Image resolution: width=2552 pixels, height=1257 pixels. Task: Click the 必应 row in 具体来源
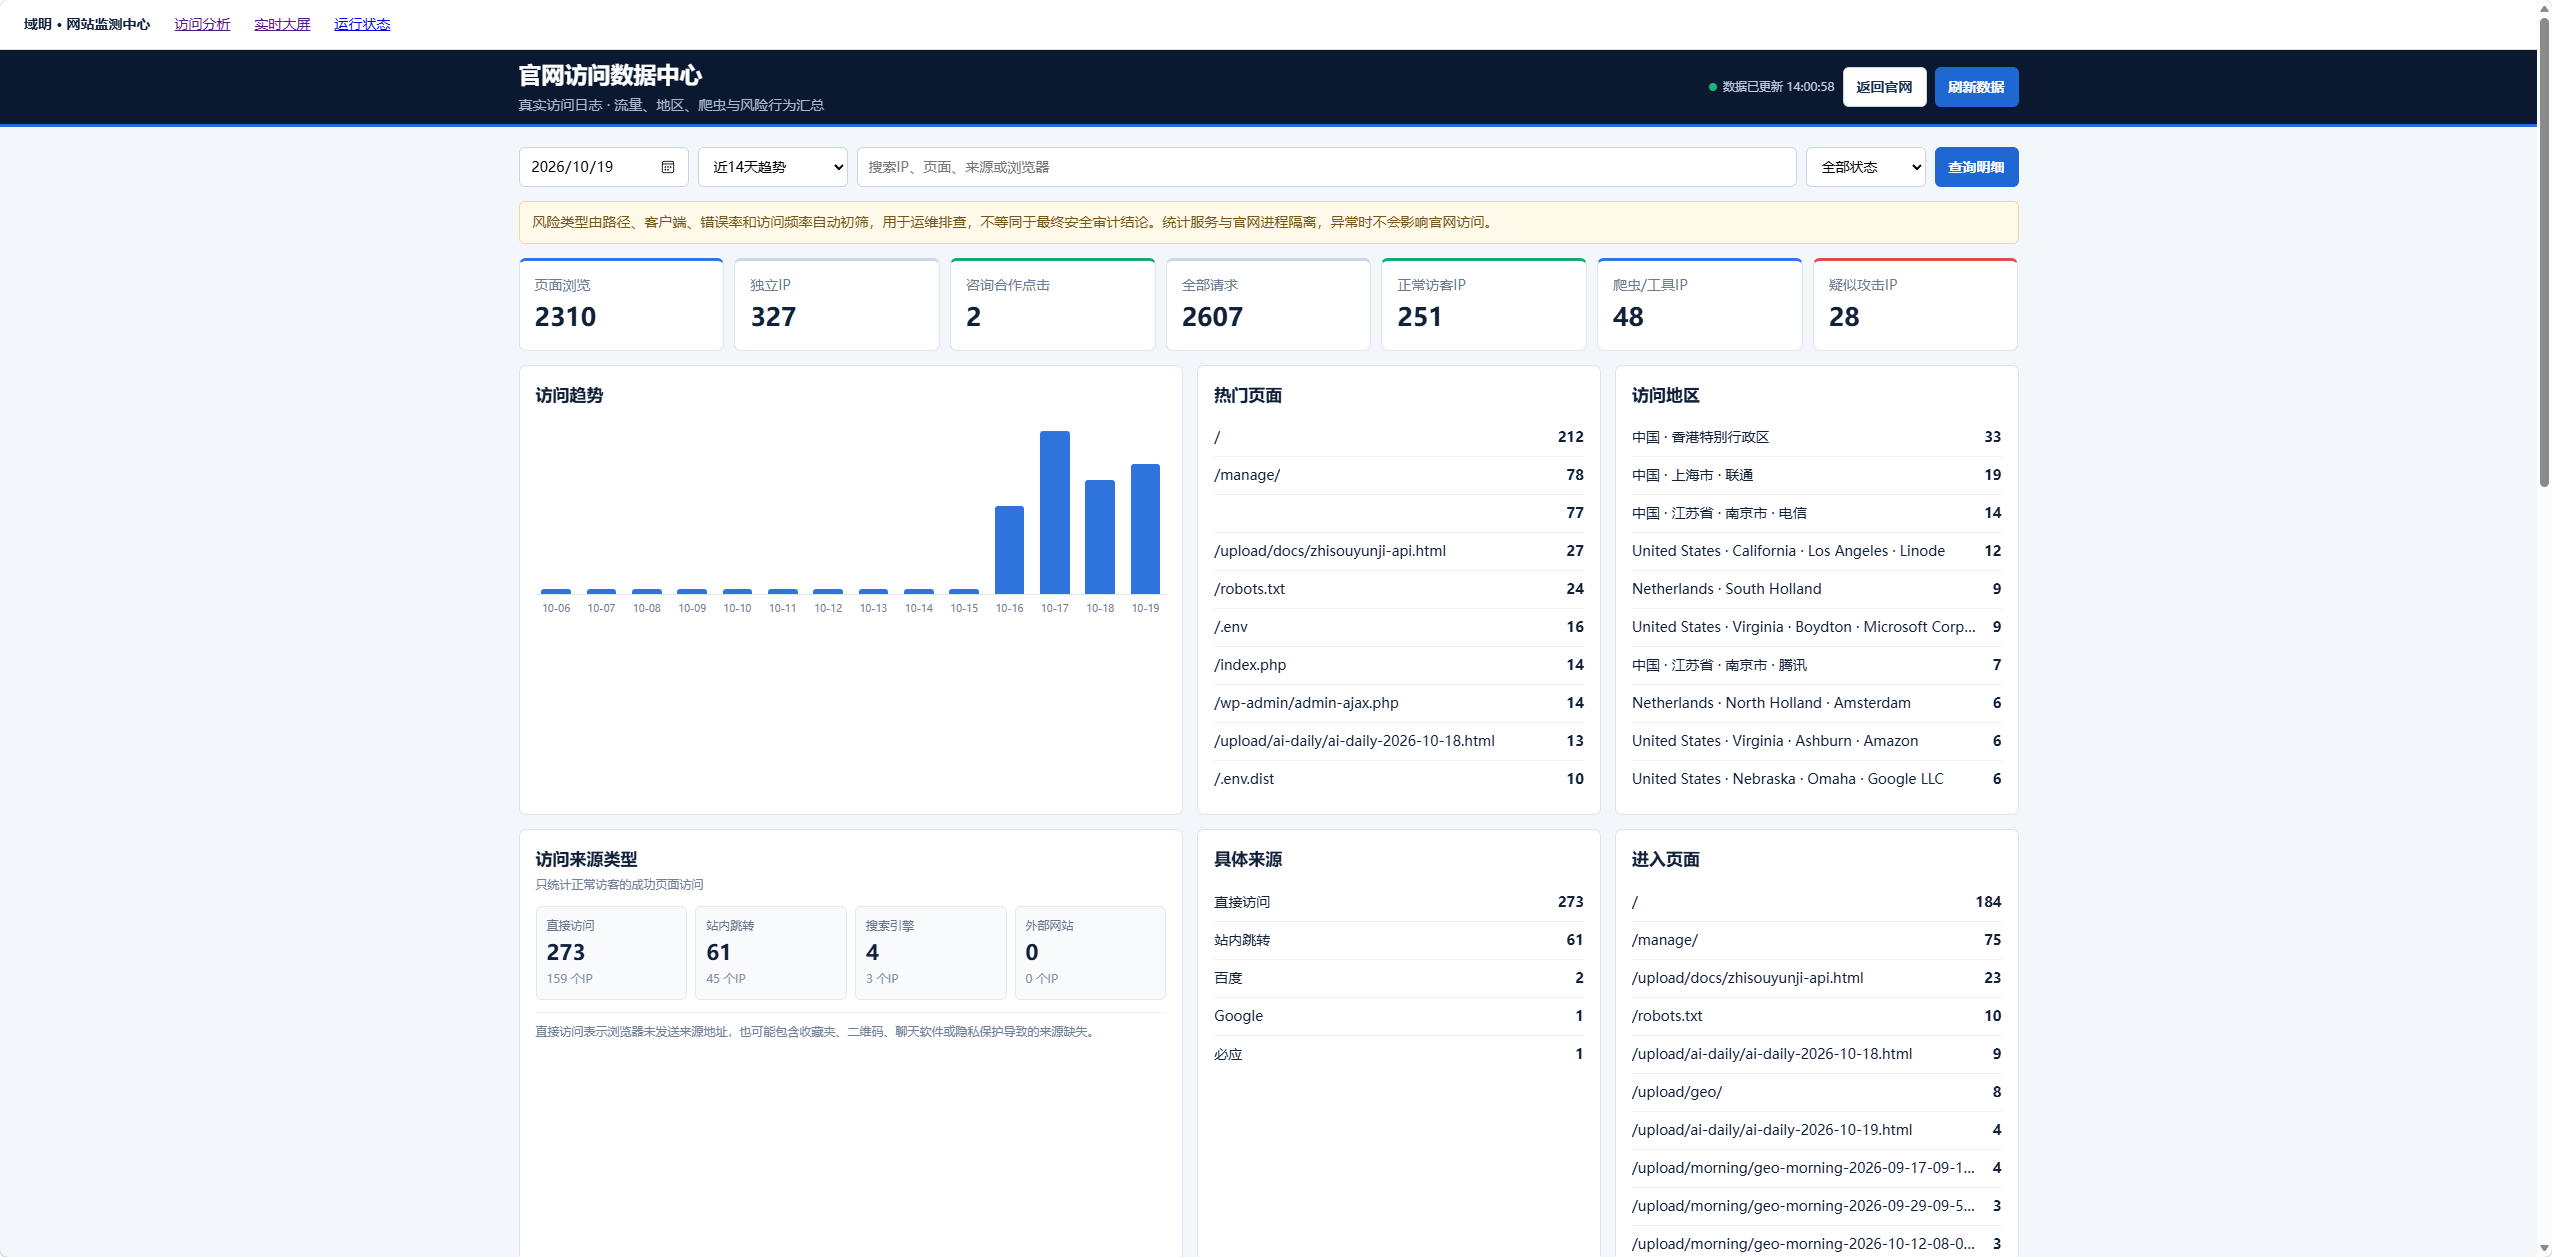[x=1398, y=1054]
